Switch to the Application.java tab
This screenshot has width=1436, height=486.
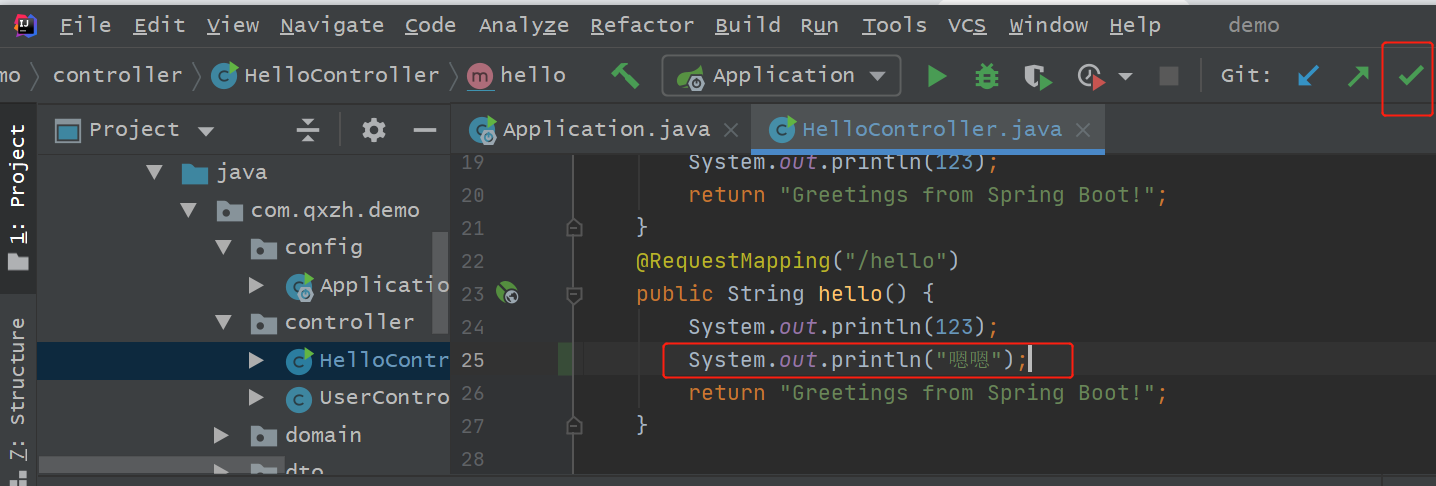tap(605, 130)
